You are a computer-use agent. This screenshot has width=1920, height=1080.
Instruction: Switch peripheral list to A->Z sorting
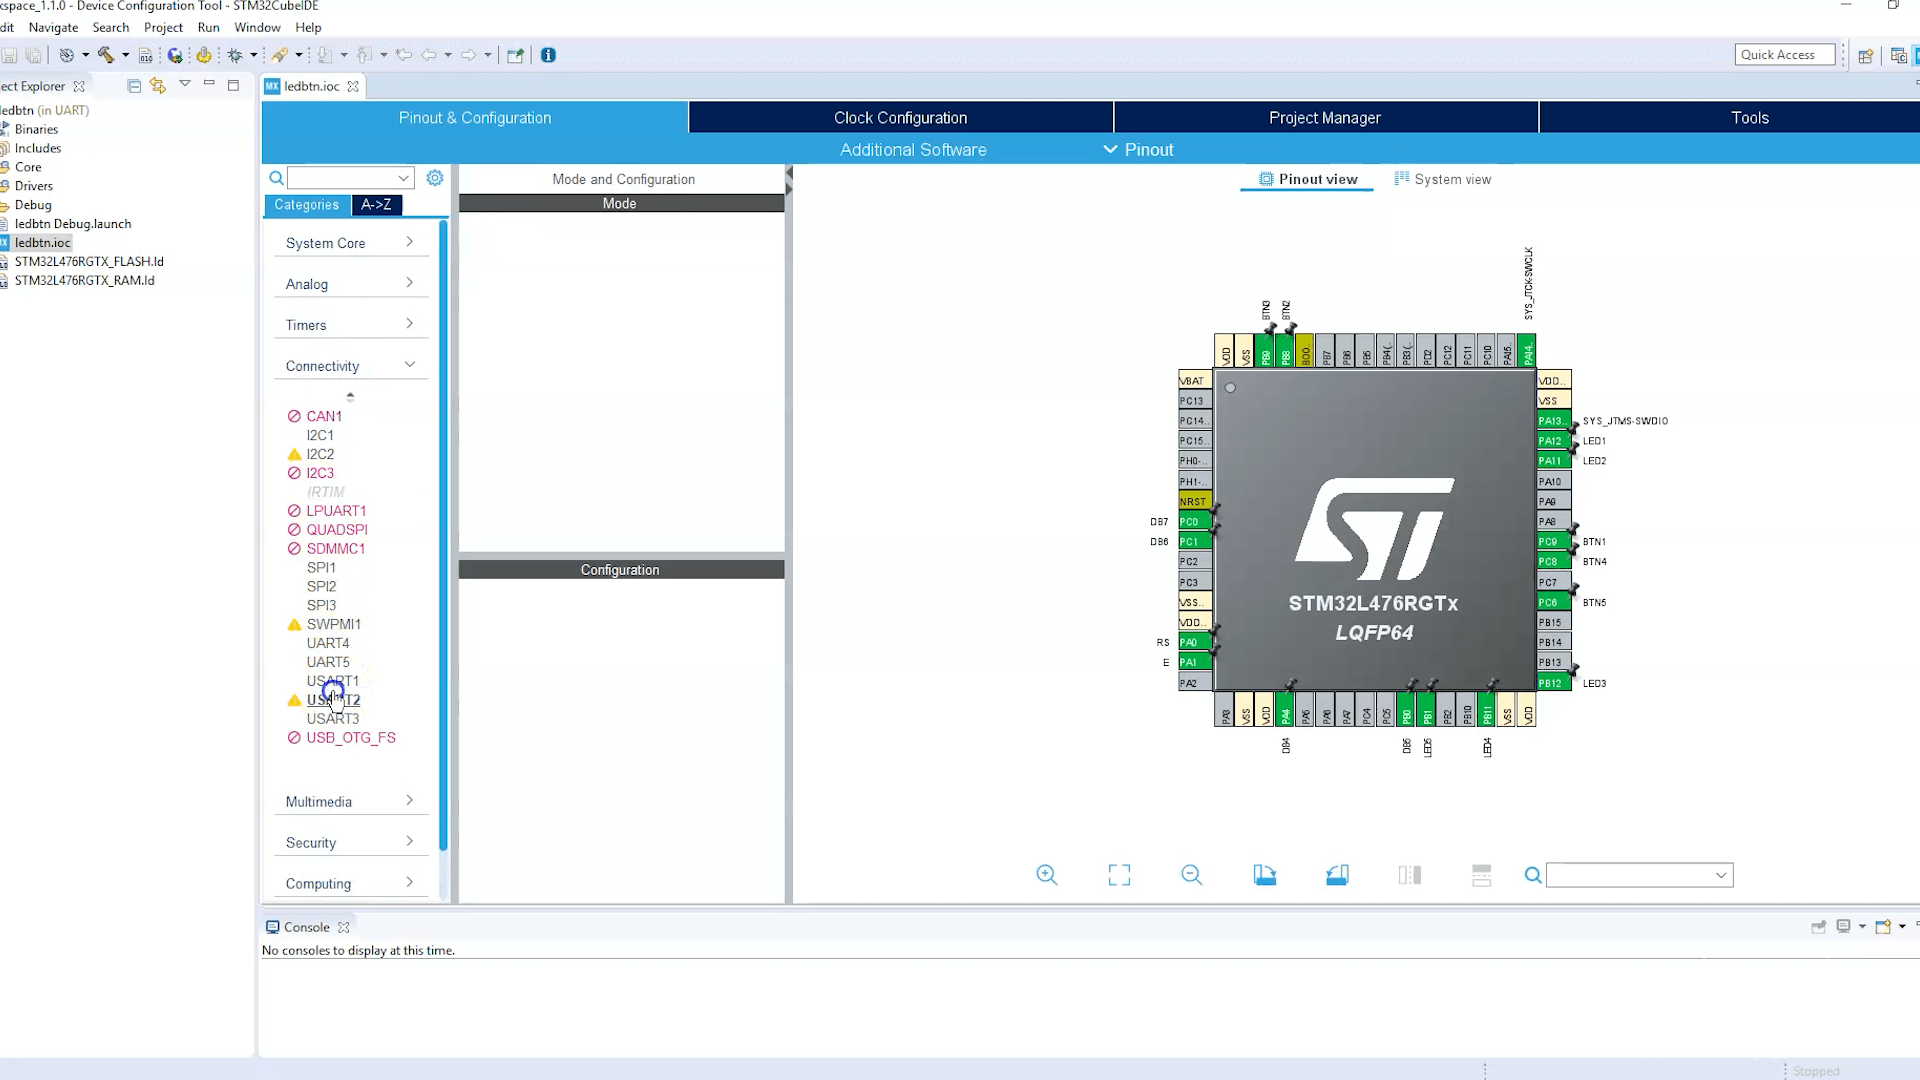pos(376,205)
